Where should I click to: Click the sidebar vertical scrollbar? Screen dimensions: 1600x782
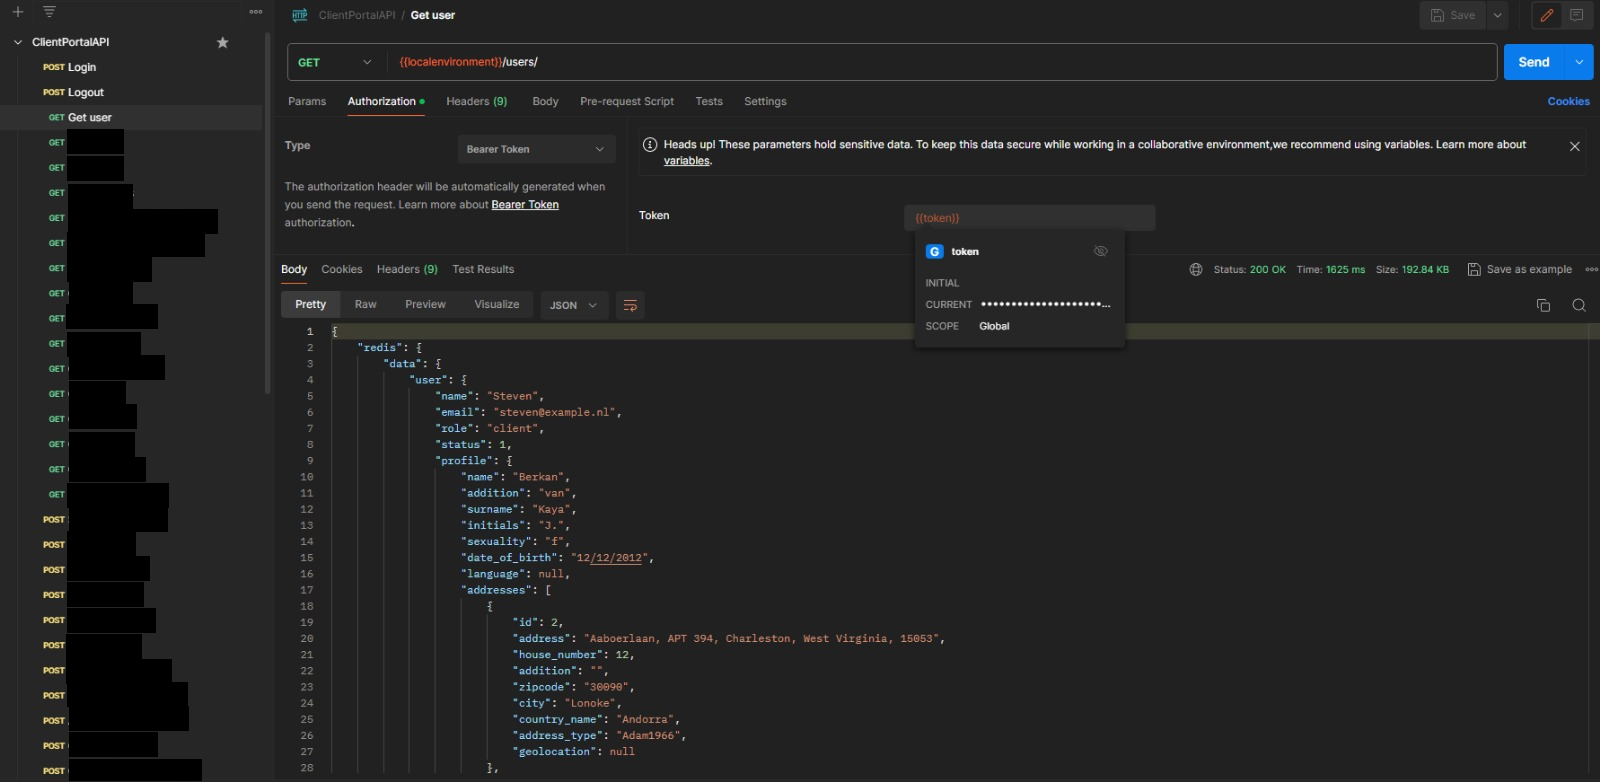(x=267, y=212)
